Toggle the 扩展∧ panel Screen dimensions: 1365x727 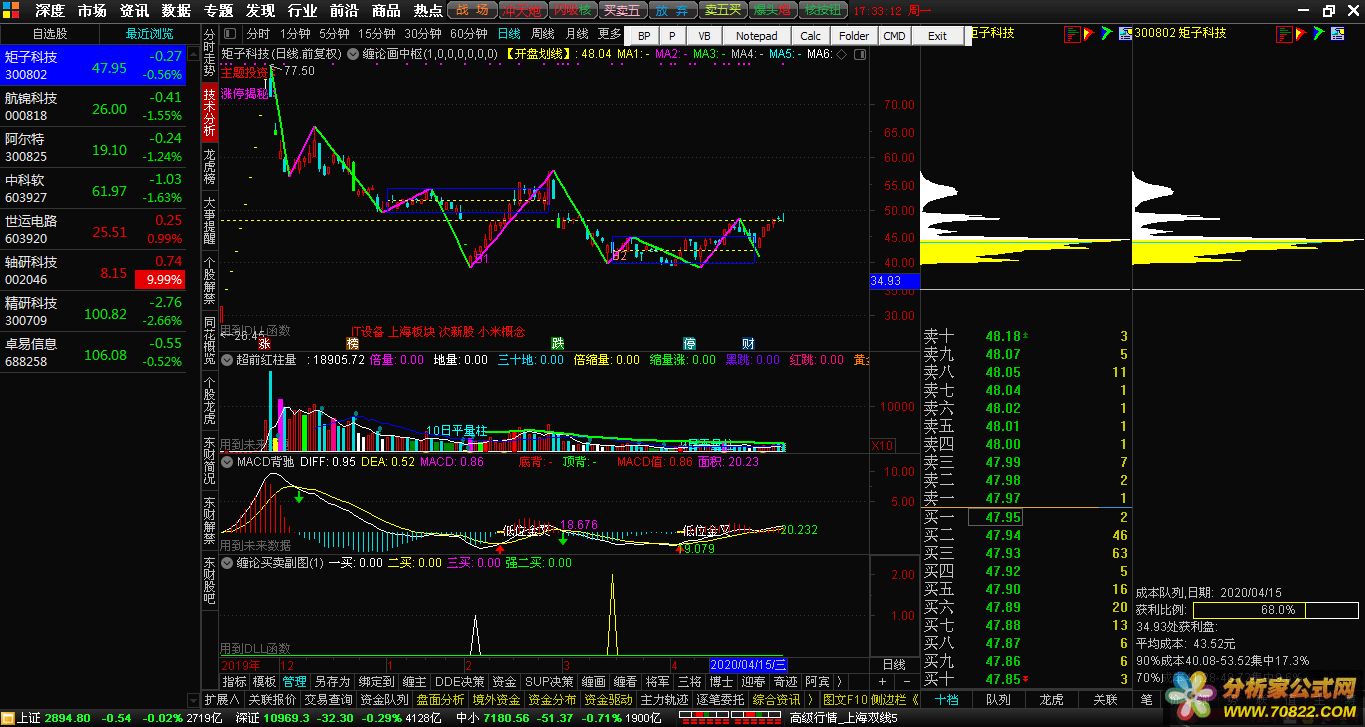pyautogui.click(x=222, y=700)
